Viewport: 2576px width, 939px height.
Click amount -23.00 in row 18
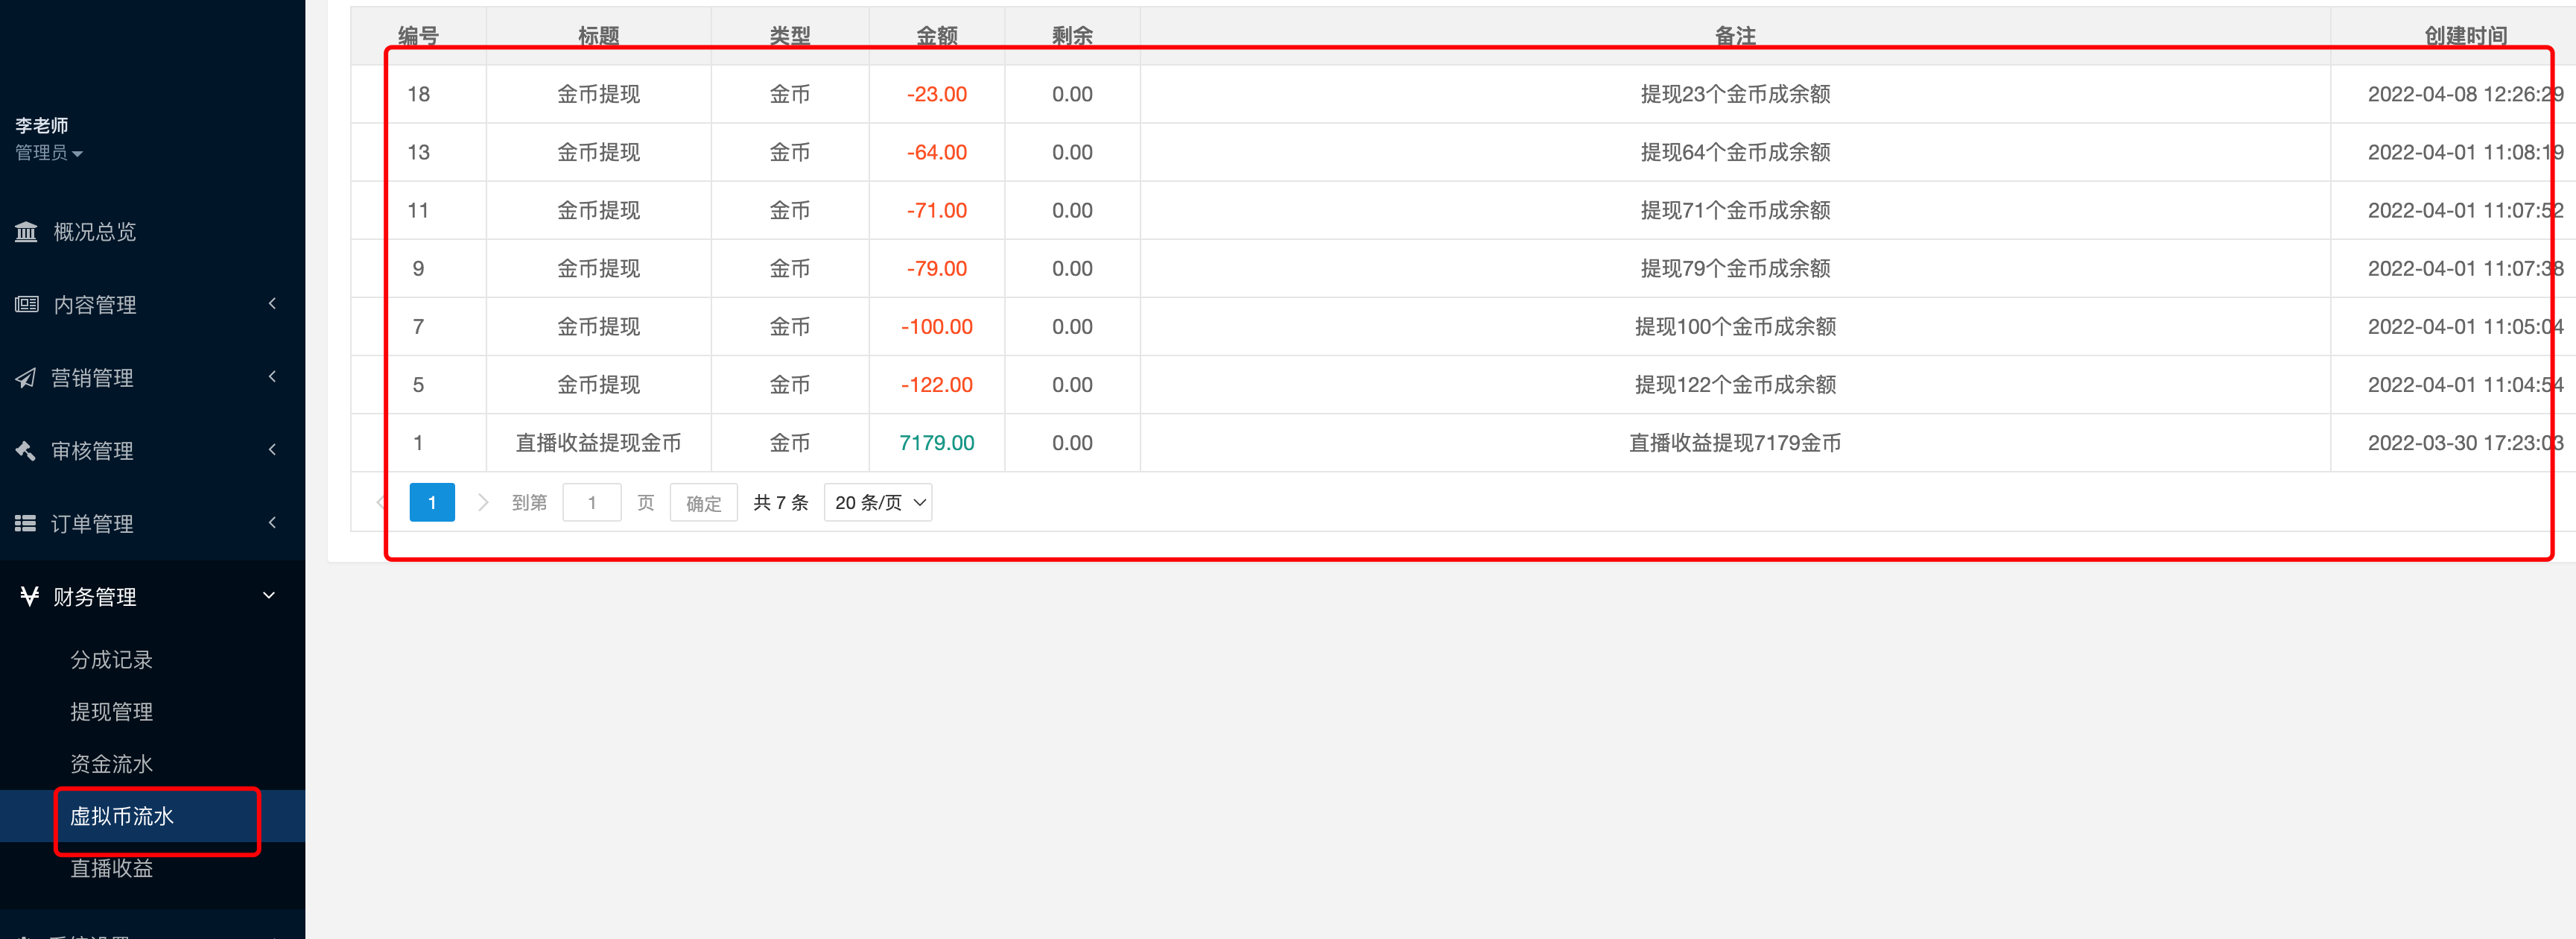point(937,94)
